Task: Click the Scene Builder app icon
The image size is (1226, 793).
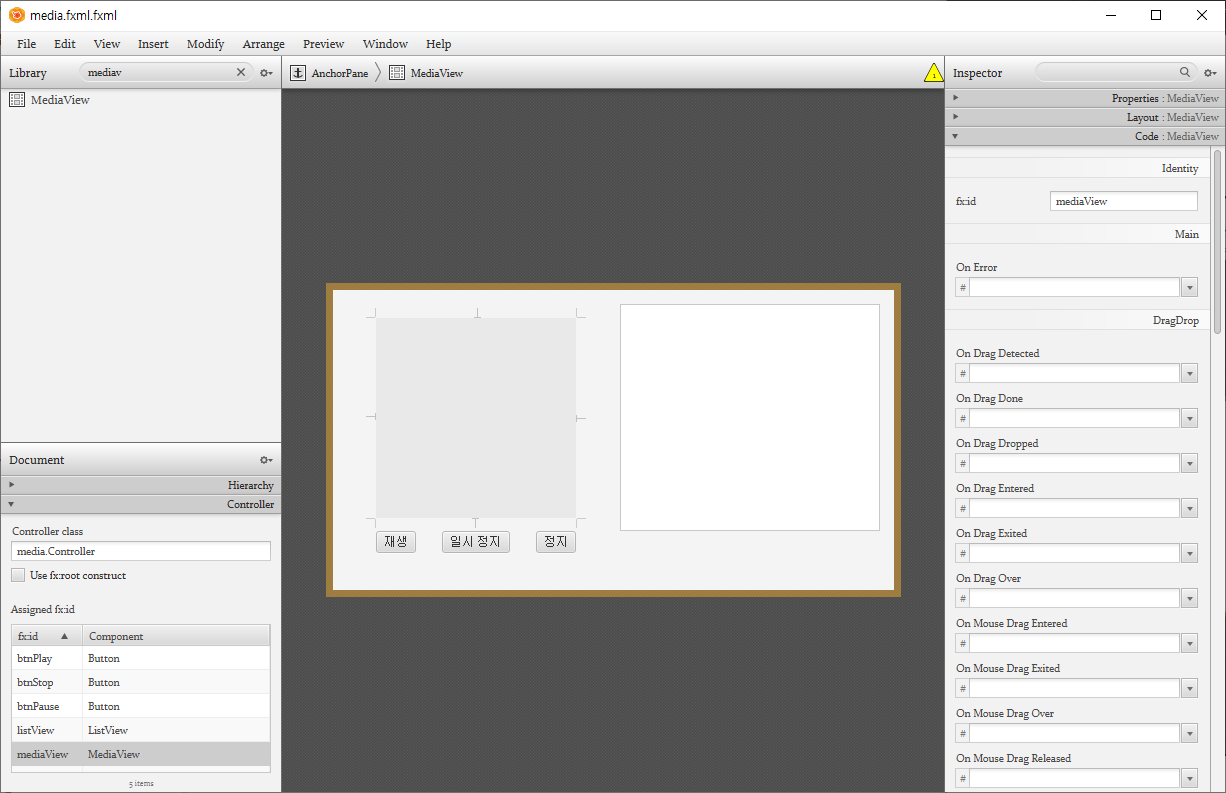Action: pos(16,15)
